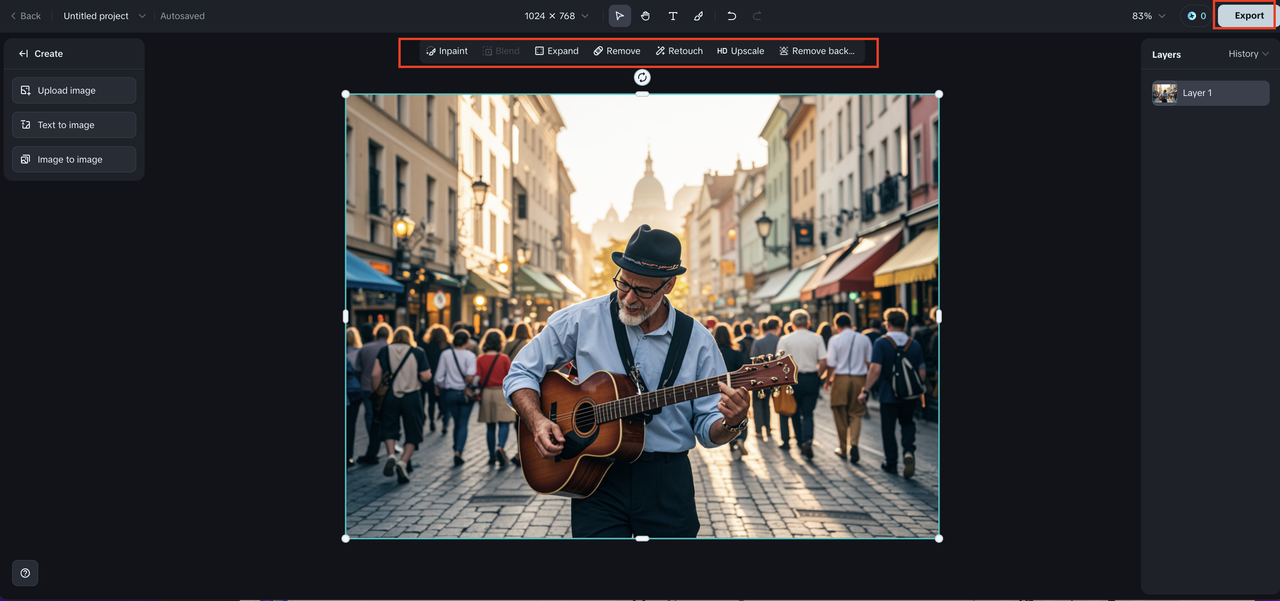Switch to the Layers tab

coord(1166,54)
